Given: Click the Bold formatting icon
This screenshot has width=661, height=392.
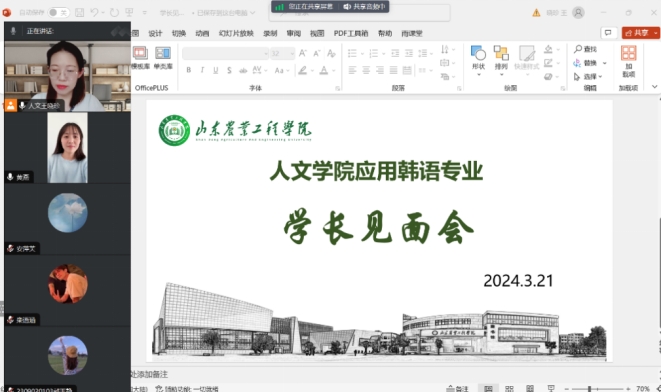Looking at the screenshot, I should [x=188, y=70].
